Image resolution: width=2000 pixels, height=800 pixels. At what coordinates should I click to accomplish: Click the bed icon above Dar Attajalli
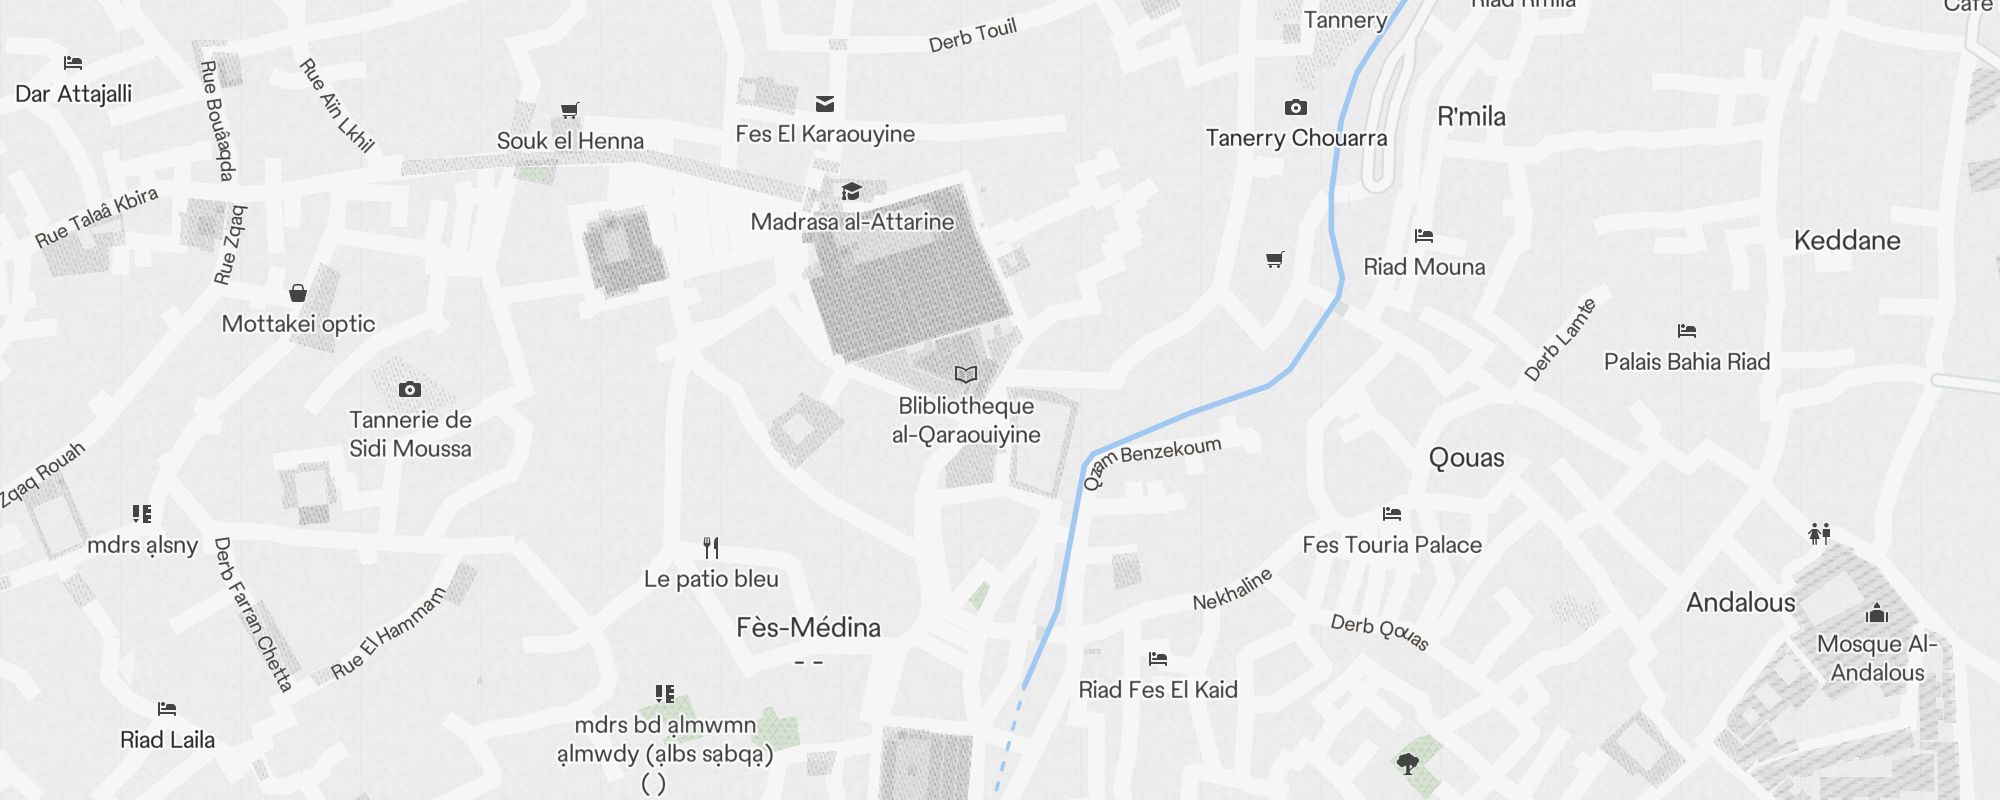[x=72, y=63]
